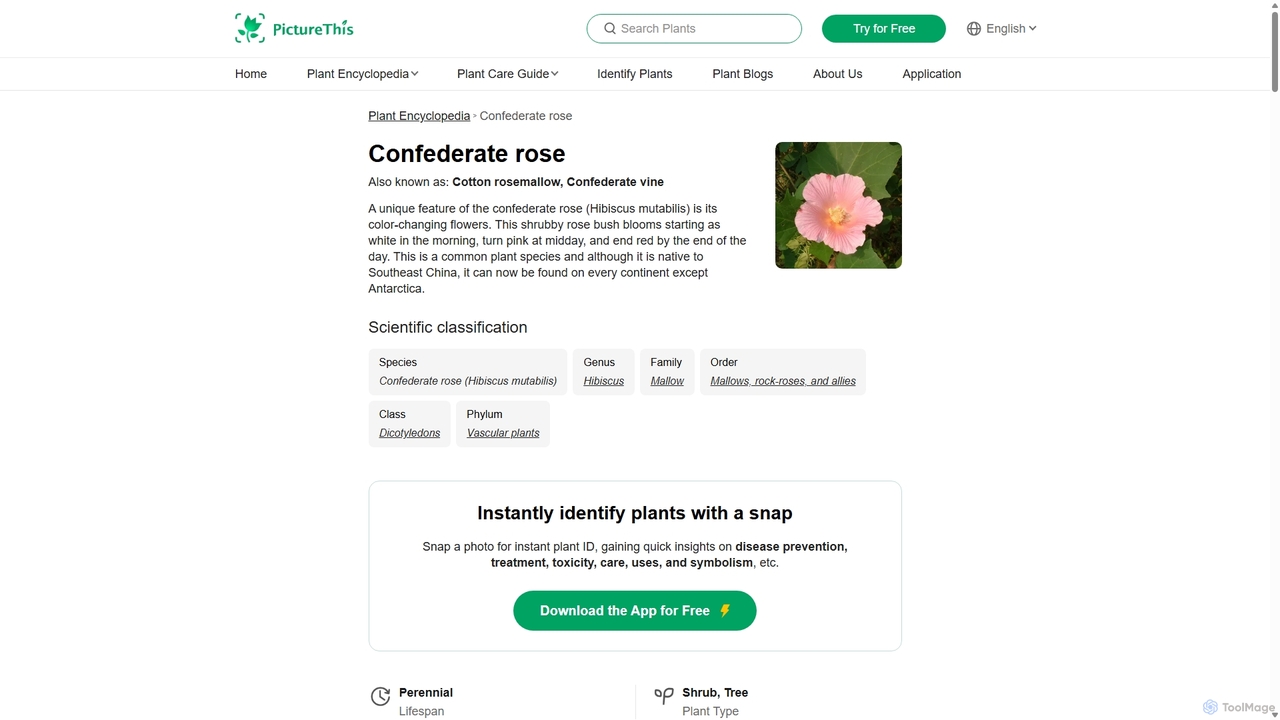Click the Scientific classification heading
Viewport: 1280px width, 720px height.
pyautogui.click(x=448, y=327)
